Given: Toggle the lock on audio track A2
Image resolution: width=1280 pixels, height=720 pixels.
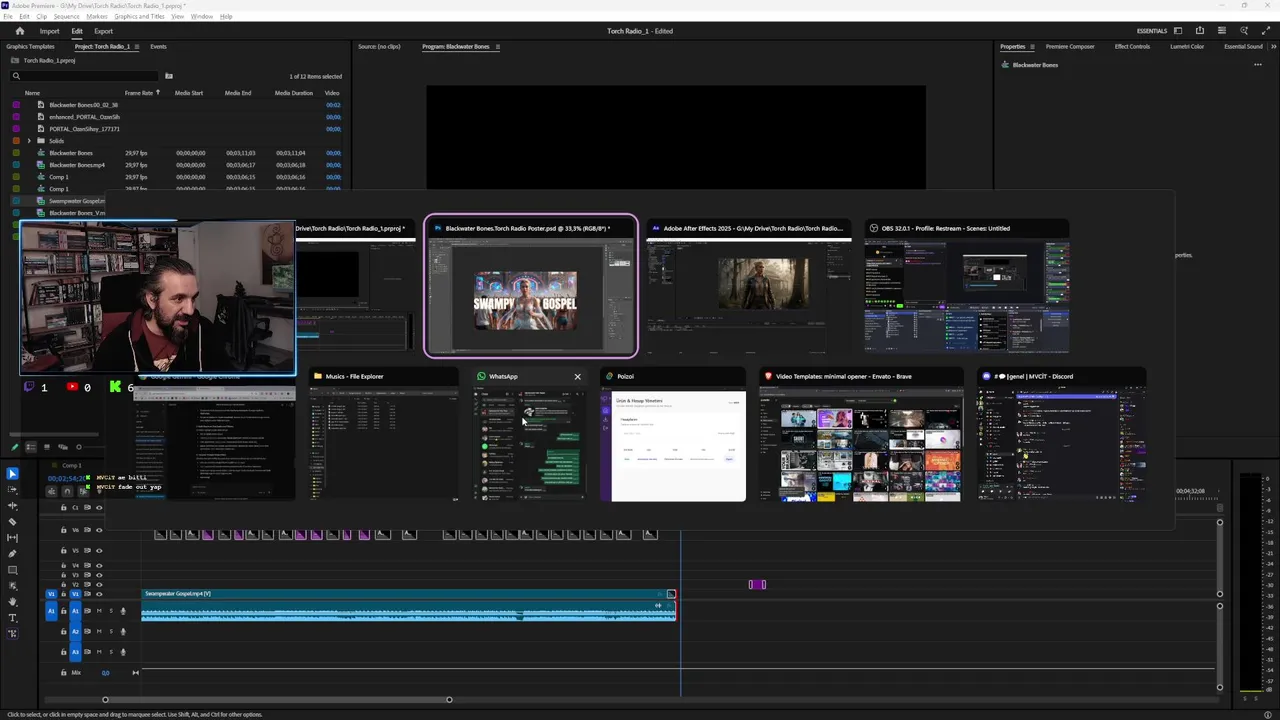Looking at the screenshot, I should click(x=63, y=632).
